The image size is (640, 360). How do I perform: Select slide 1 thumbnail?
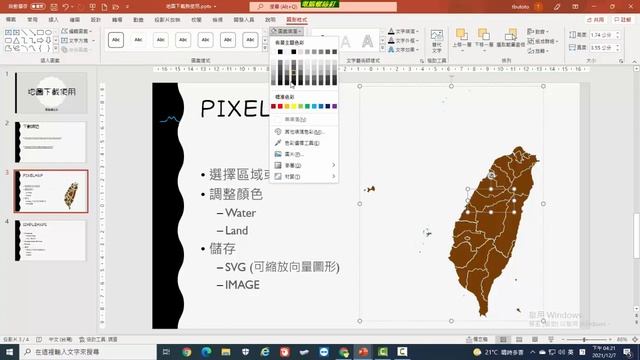pyautogui.click(x=51, y=93)
